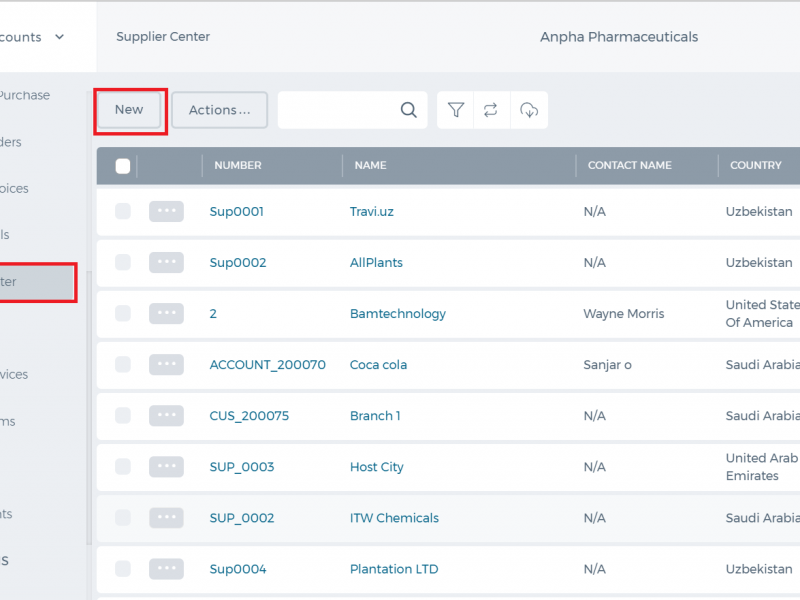Sort by the NUMBER column header
Image resolution: width=800 pixels, height=600 pixels.
click(238, 165)
